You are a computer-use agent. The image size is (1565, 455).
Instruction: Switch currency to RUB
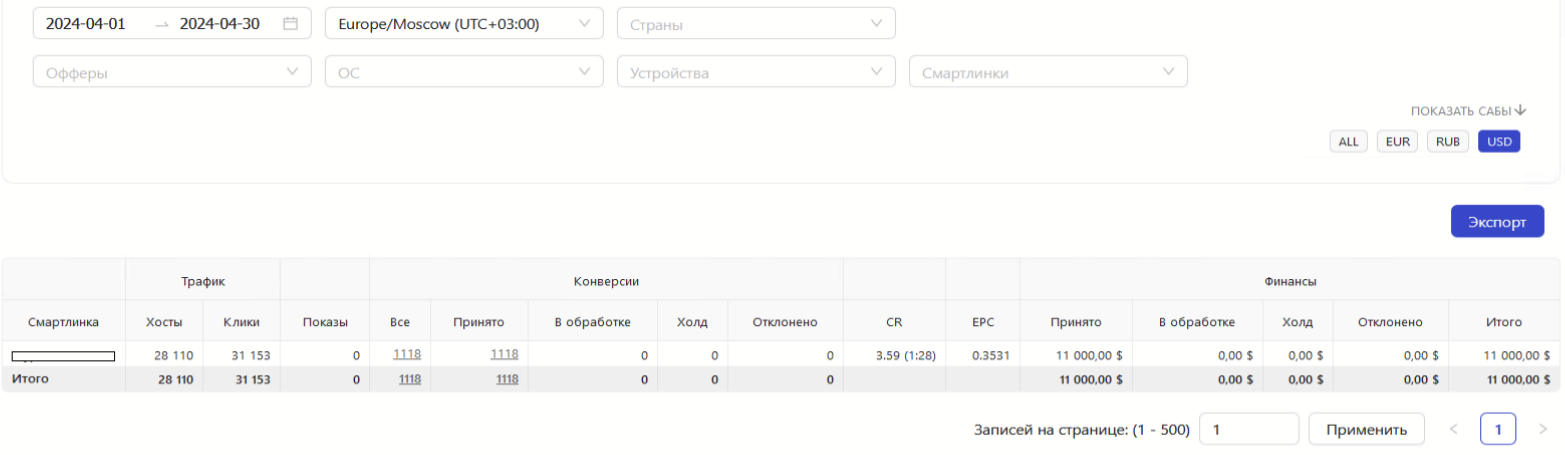click(1448, 142)
